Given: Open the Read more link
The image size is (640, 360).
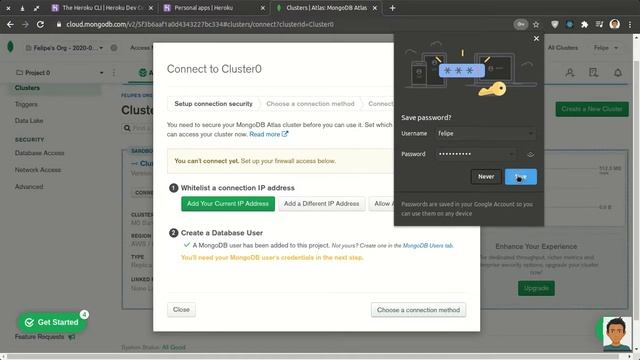Looking at the screenshot, I should (269, 134).
